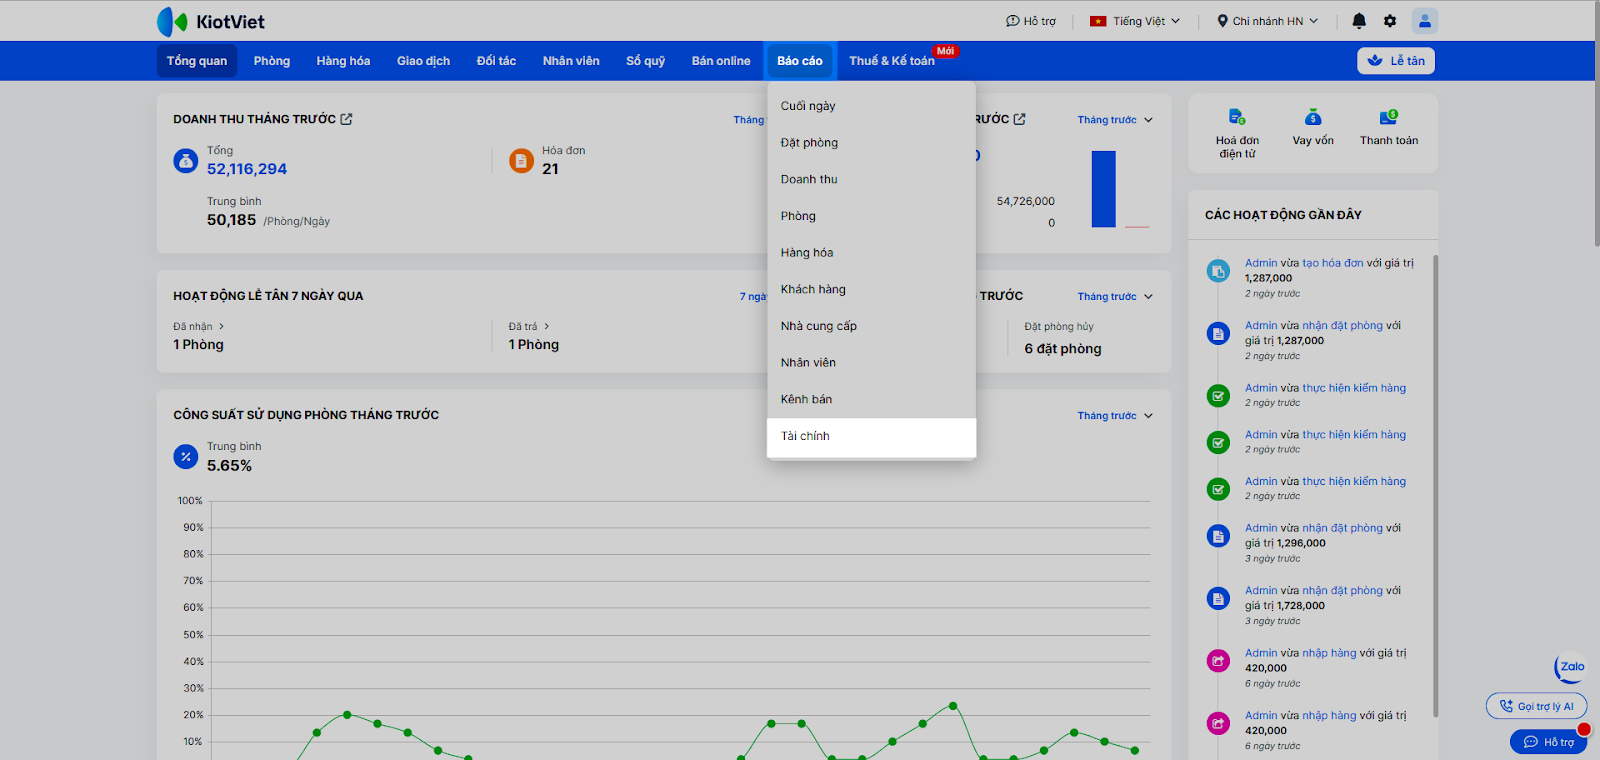Click the 5.65% average usage value

(229, 466)
